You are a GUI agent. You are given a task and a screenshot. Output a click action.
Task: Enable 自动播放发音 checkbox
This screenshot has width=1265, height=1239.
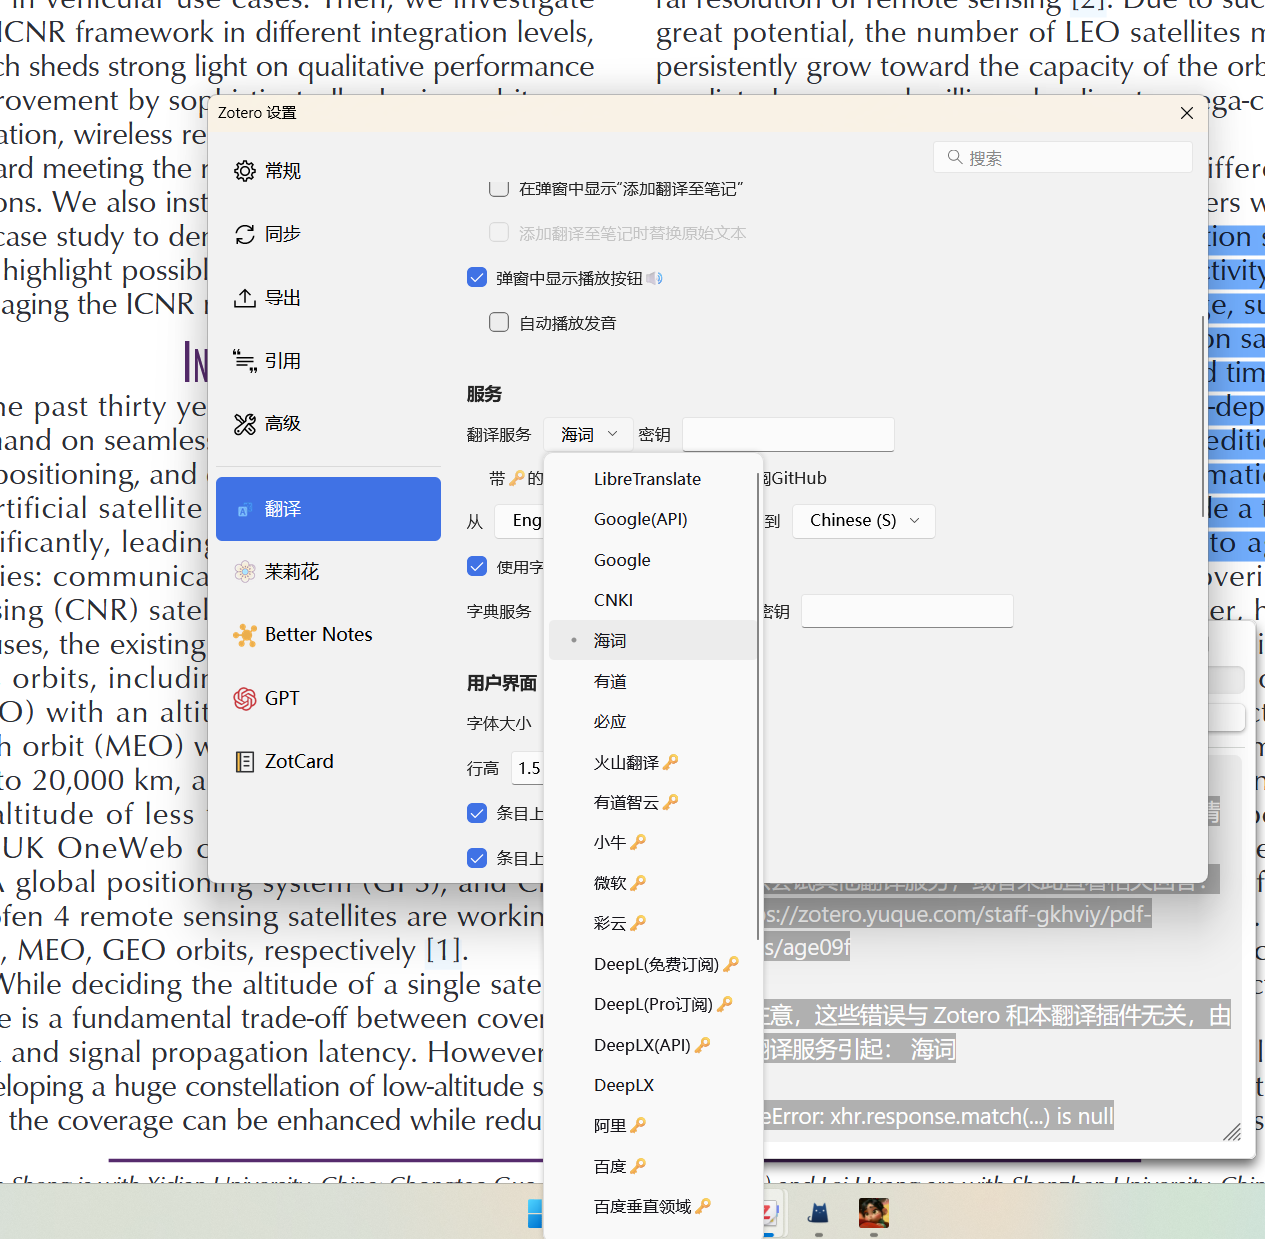(499, 322)
